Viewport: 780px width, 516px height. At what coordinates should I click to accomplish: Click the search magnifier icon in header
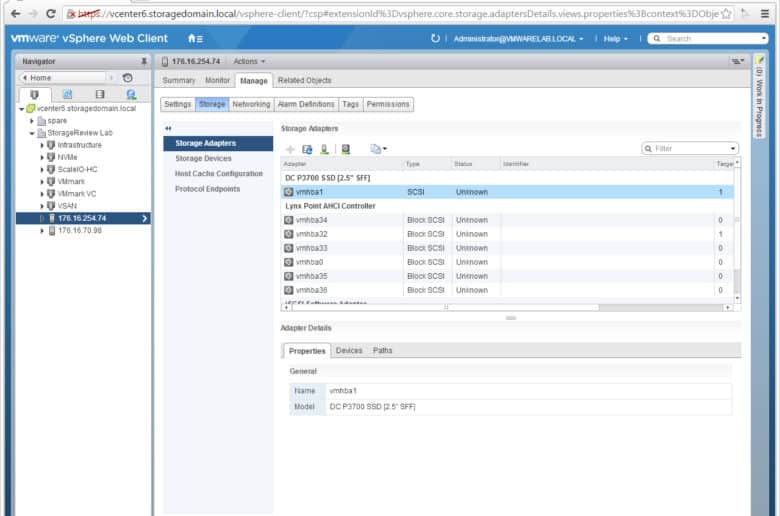click(x=657, y=38)
